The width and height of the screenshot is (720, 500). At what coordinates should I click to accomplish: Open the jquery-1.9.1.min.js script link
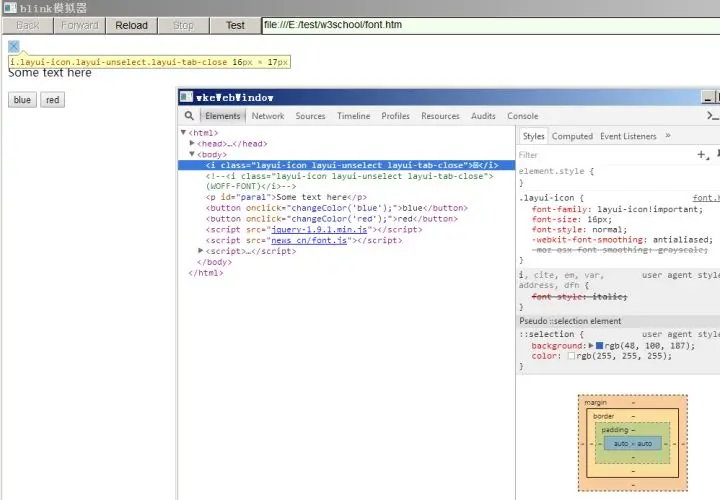click(x=319, y=230)
